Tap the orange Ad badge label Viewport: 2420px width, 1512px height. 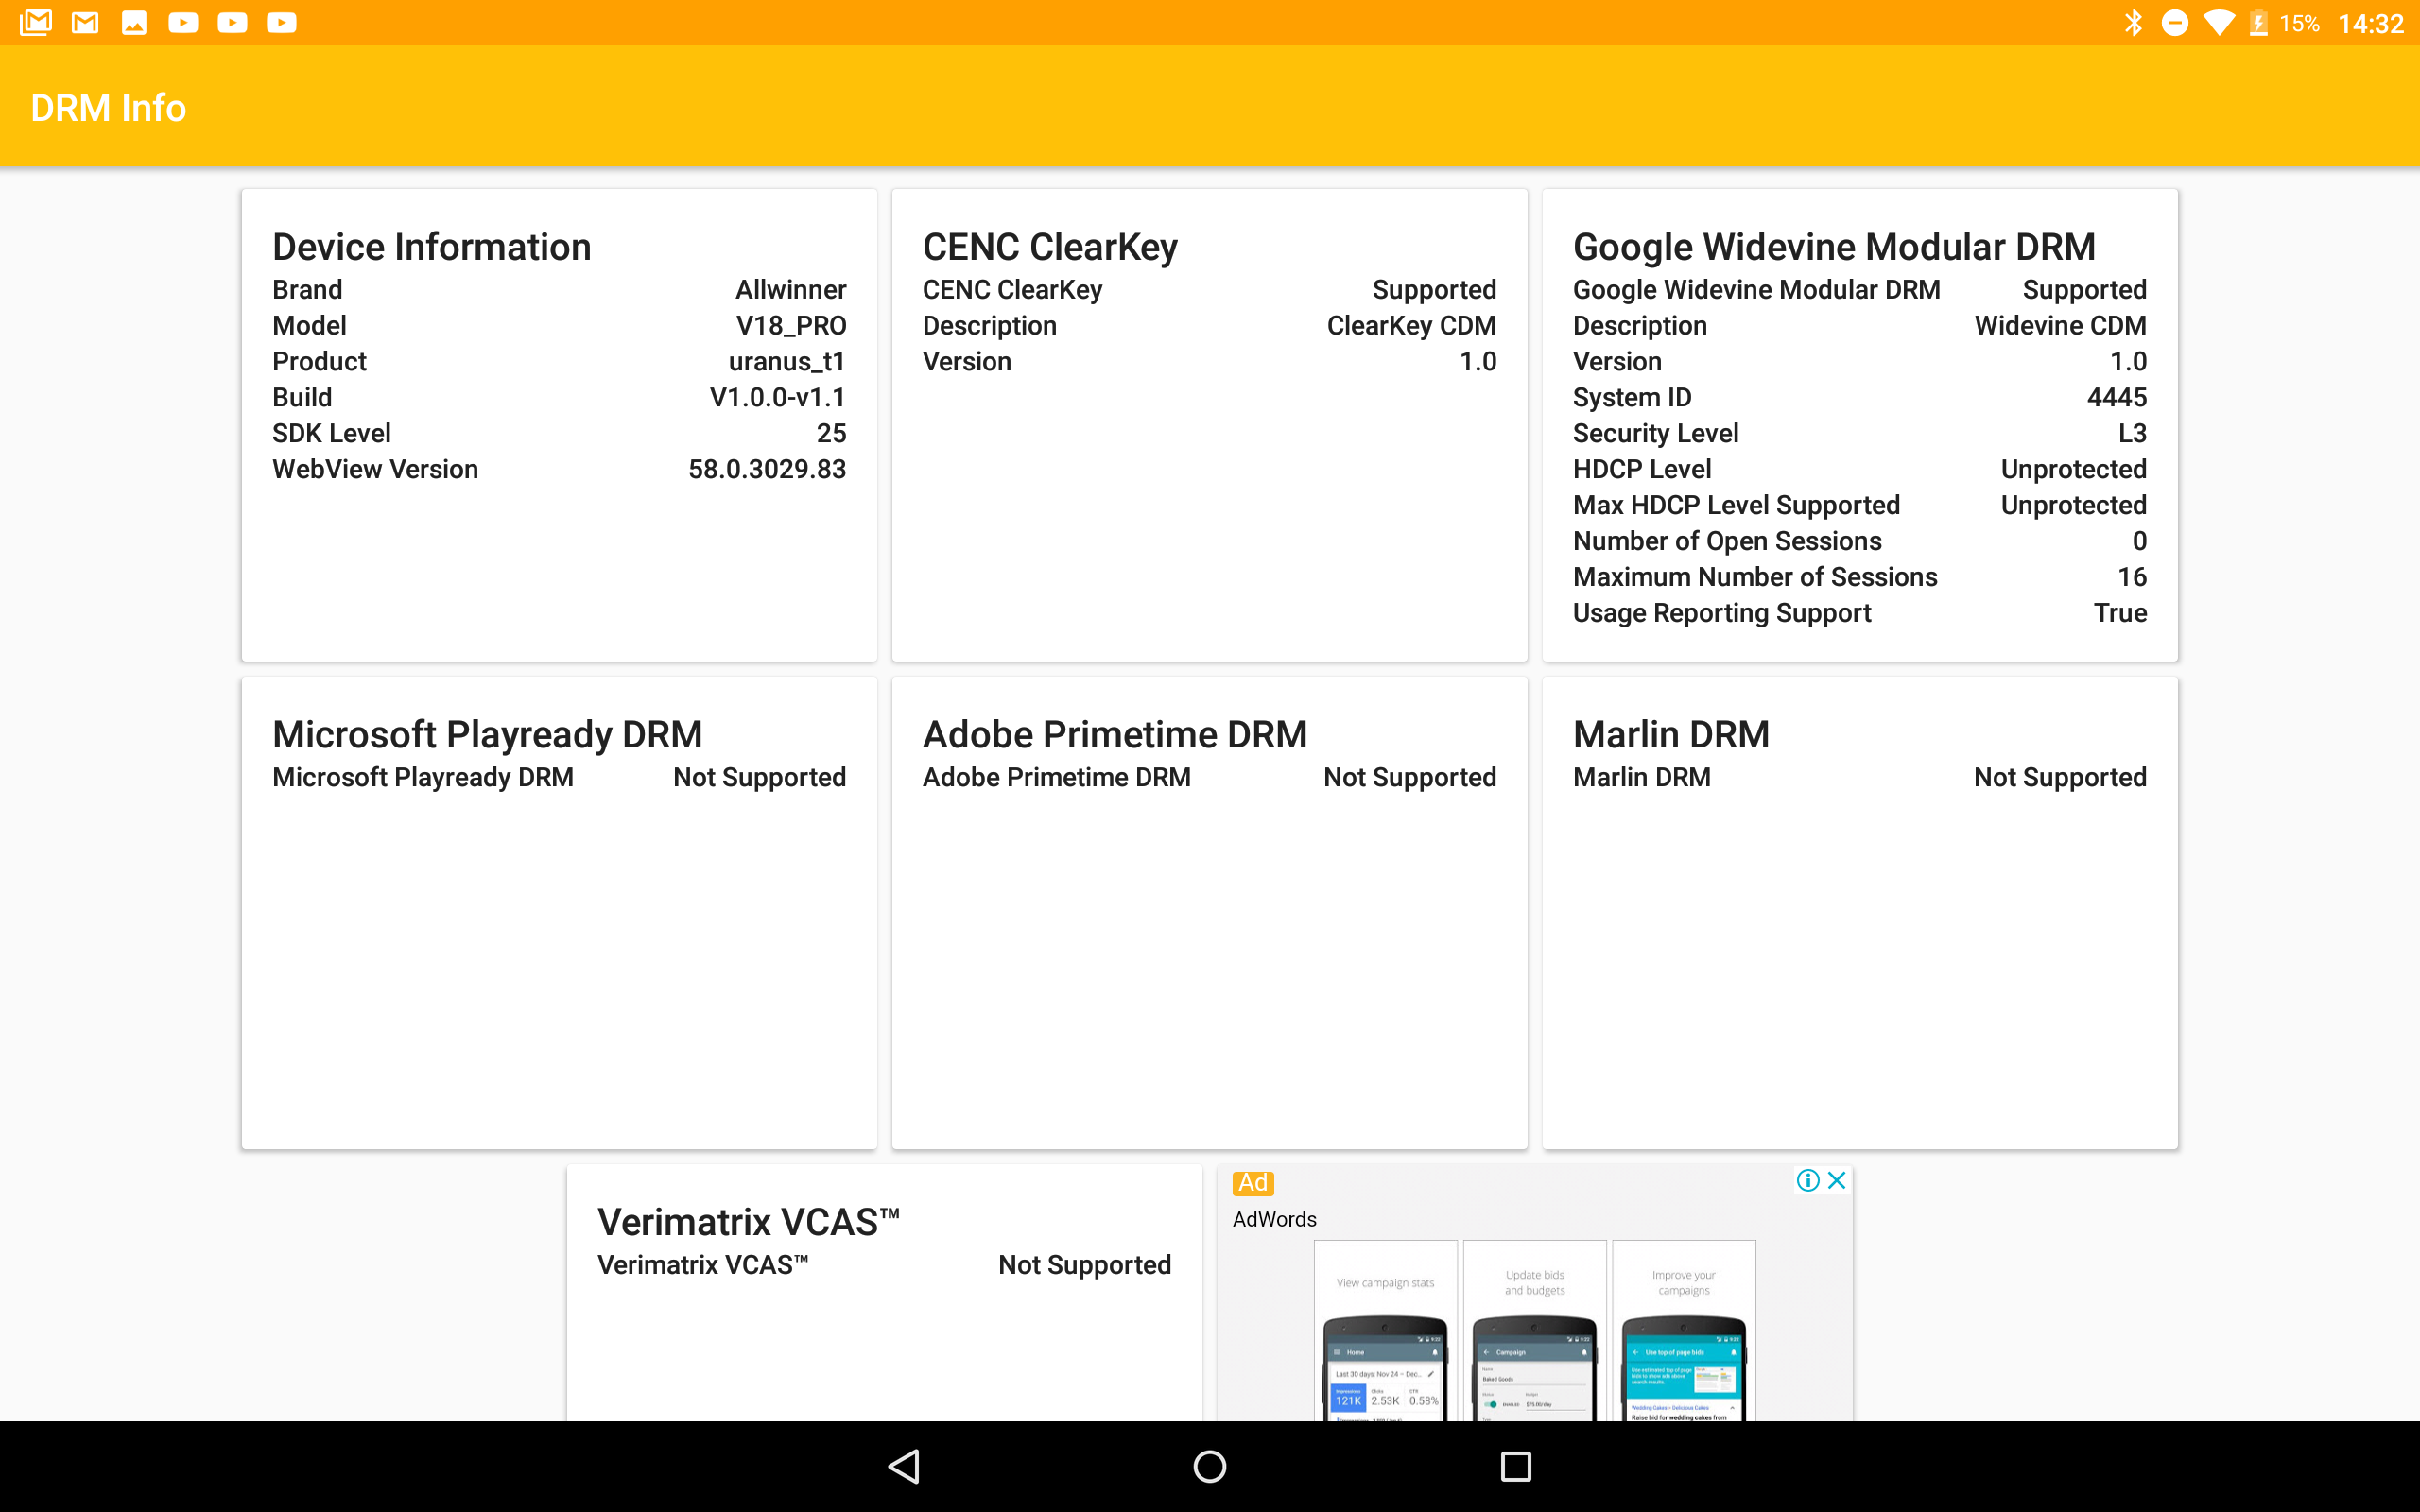[x=1253, y=1183]
